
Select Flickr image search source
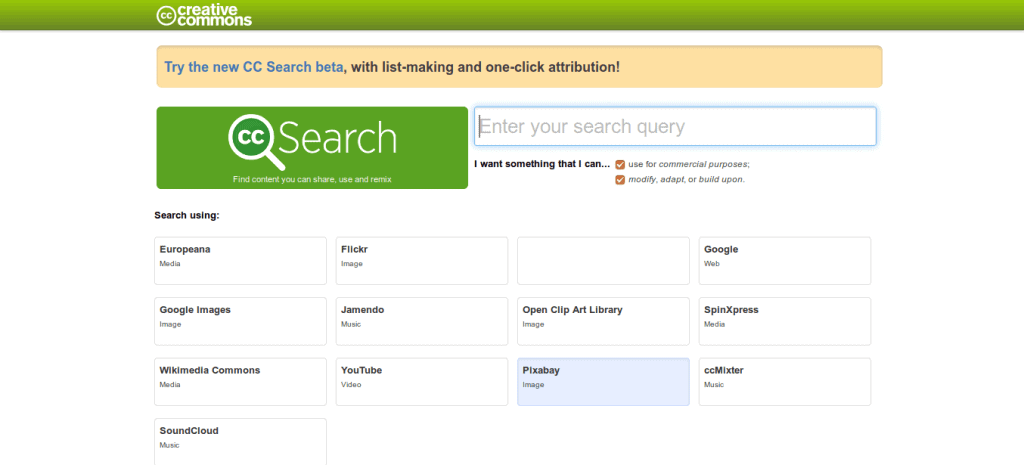click(421, 261)
